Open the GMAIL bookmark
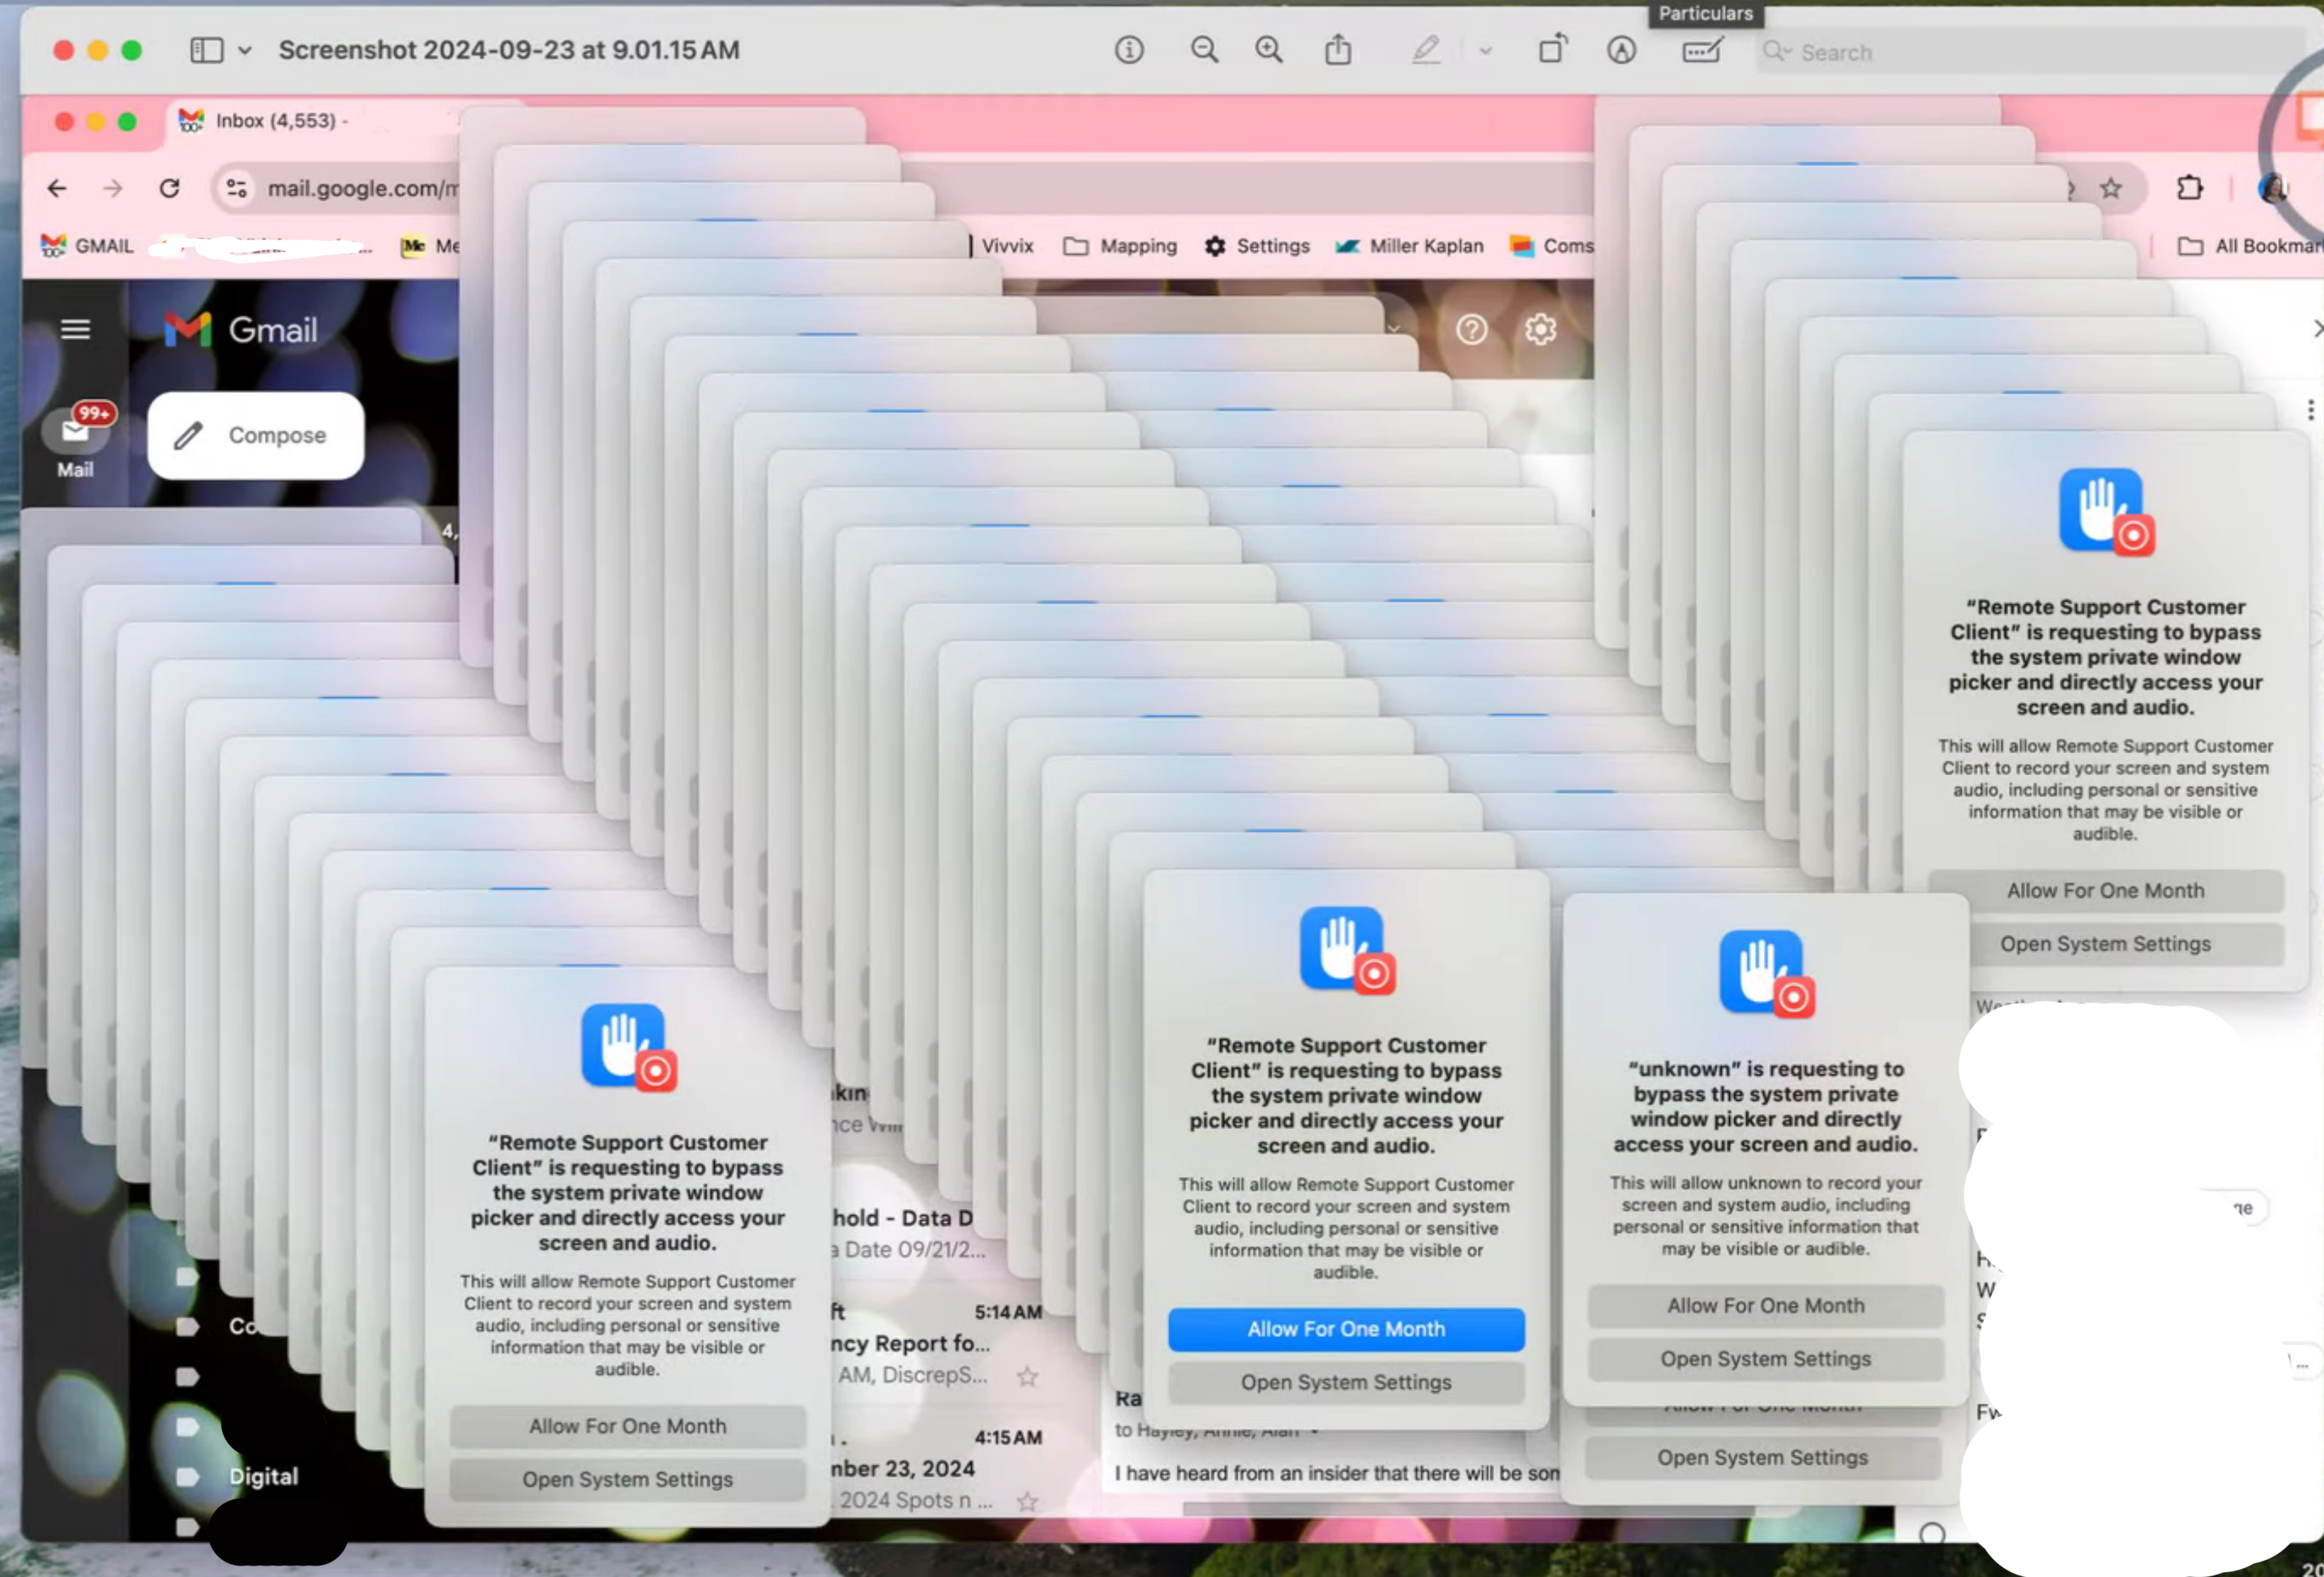This screenshot has height=1577, width=2324. point(87,246)
